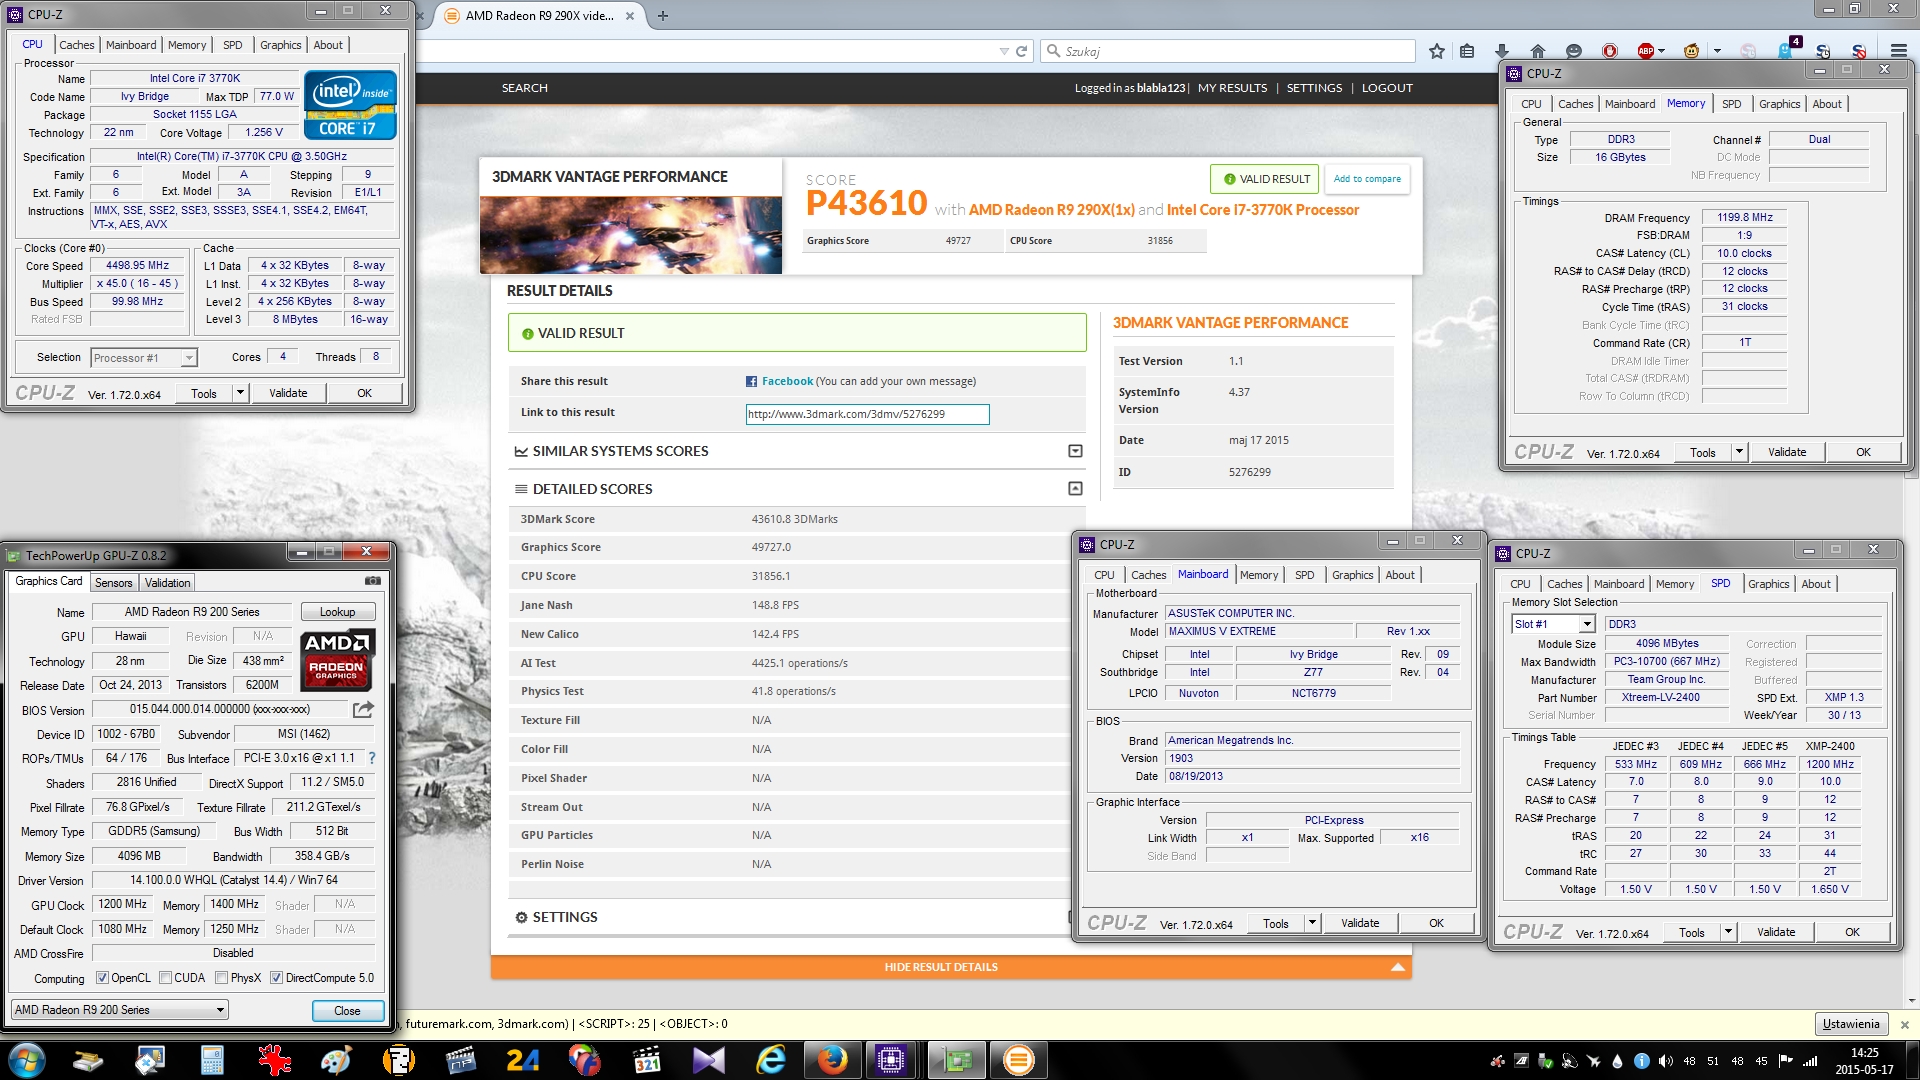Click the Windows Start orb
Viewport: 1920px width, 1080px height.
coord(27,1060)
